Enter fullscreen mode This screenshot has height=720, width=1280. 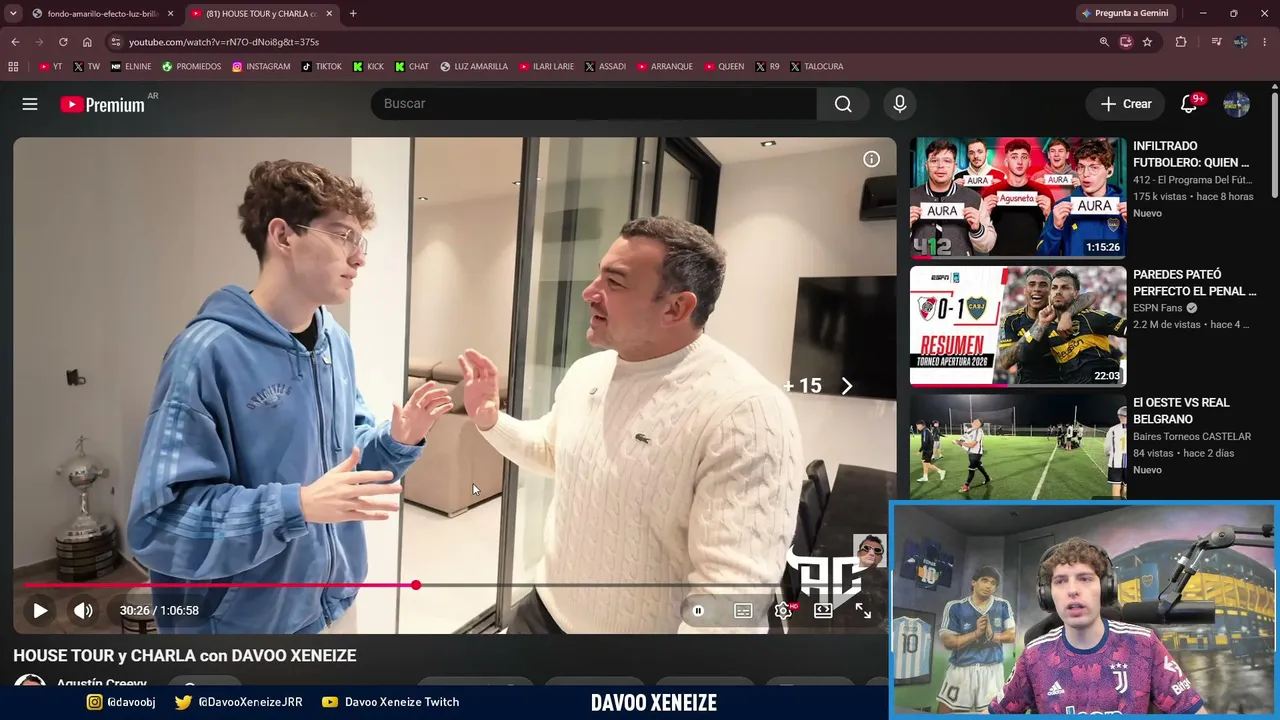tap(863, 610)
